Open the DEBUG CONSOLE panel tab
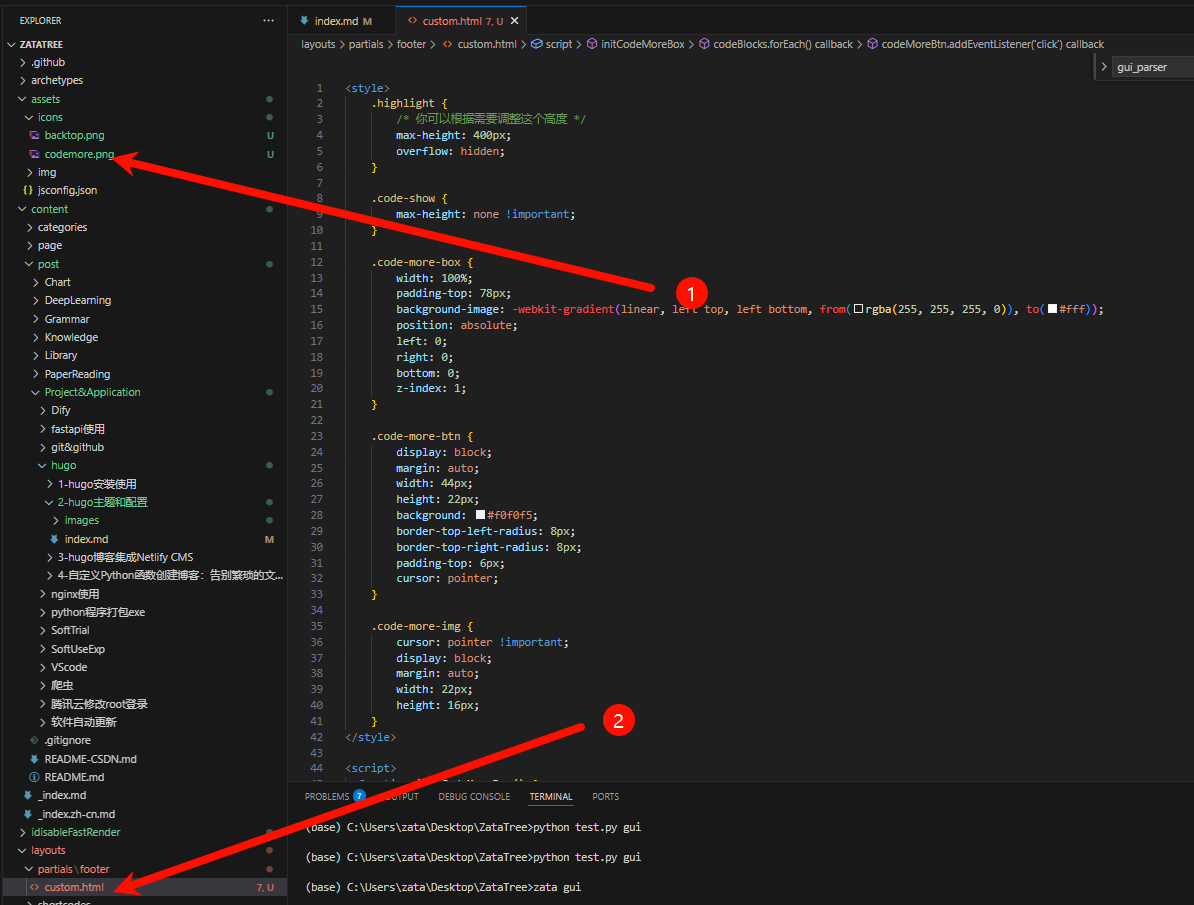1194x905 pixels. pyautogui.click(x=474, y=797)
